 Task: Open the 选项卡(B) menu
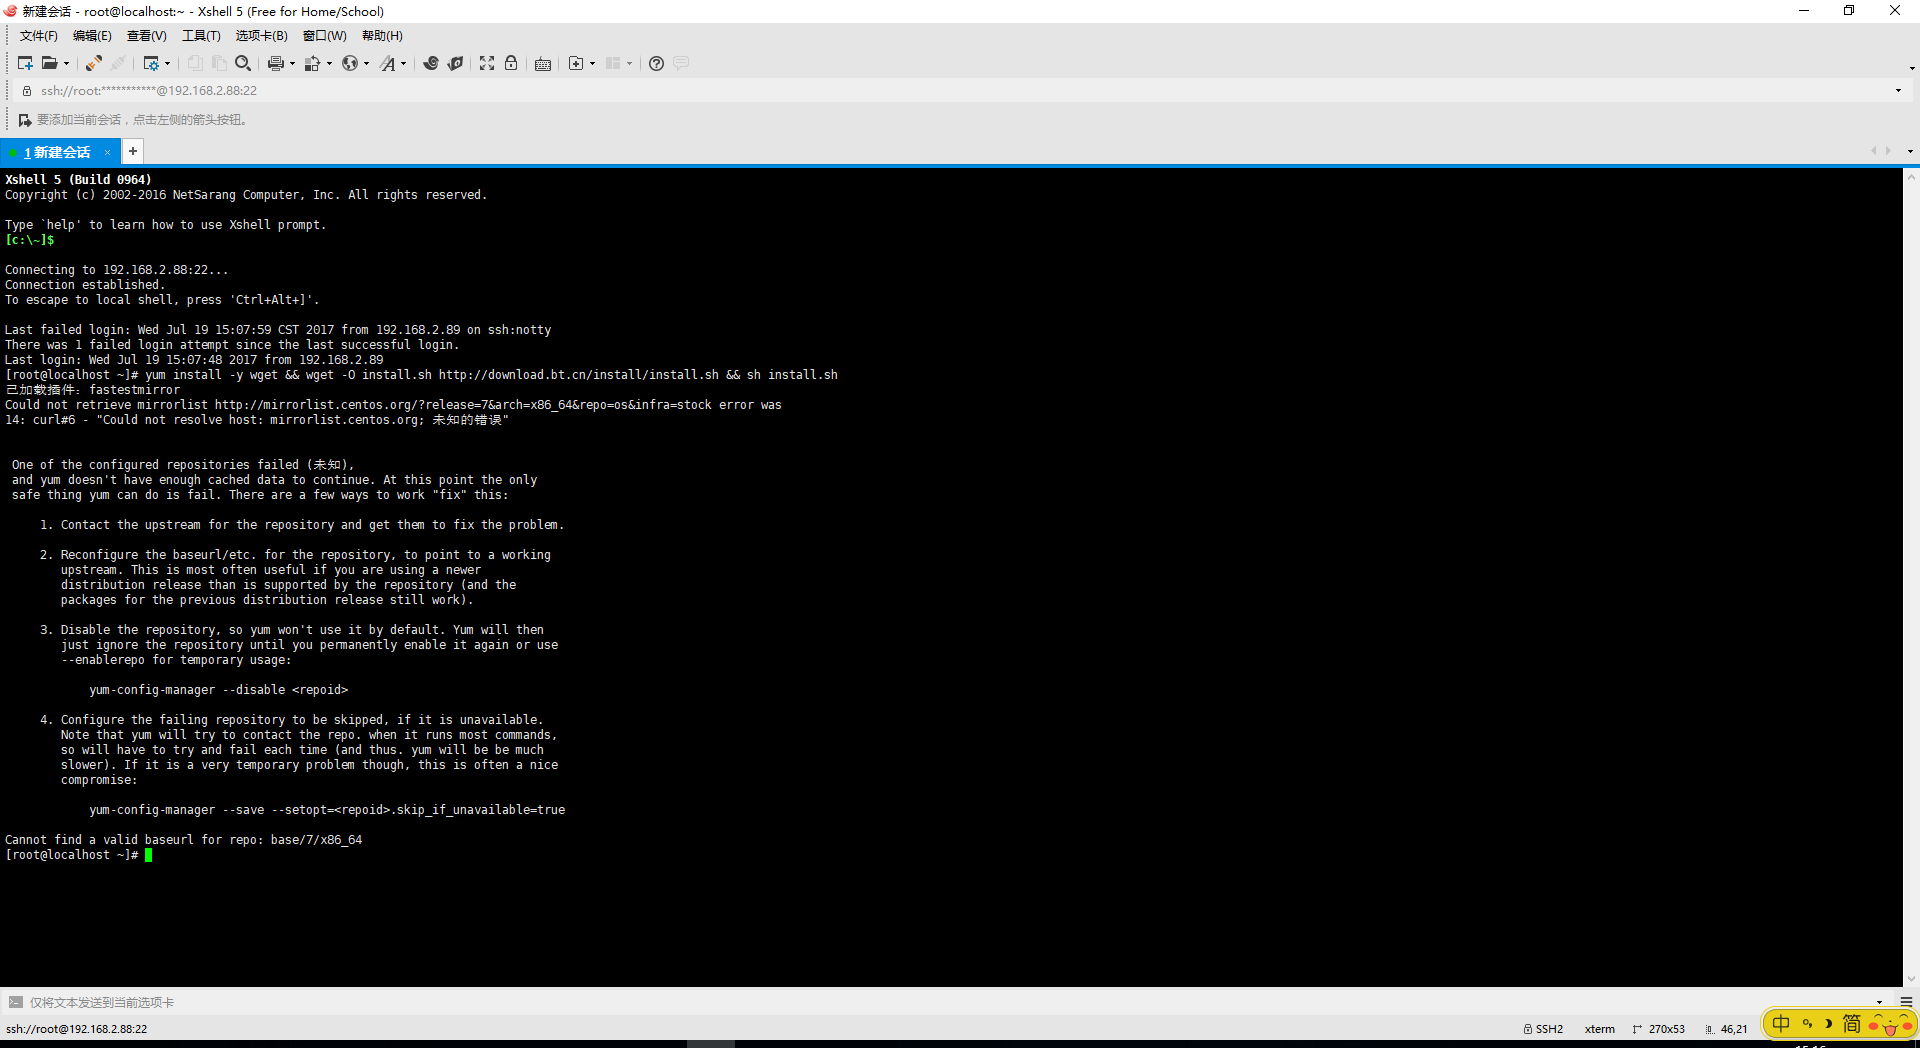[x=261, y=36]
